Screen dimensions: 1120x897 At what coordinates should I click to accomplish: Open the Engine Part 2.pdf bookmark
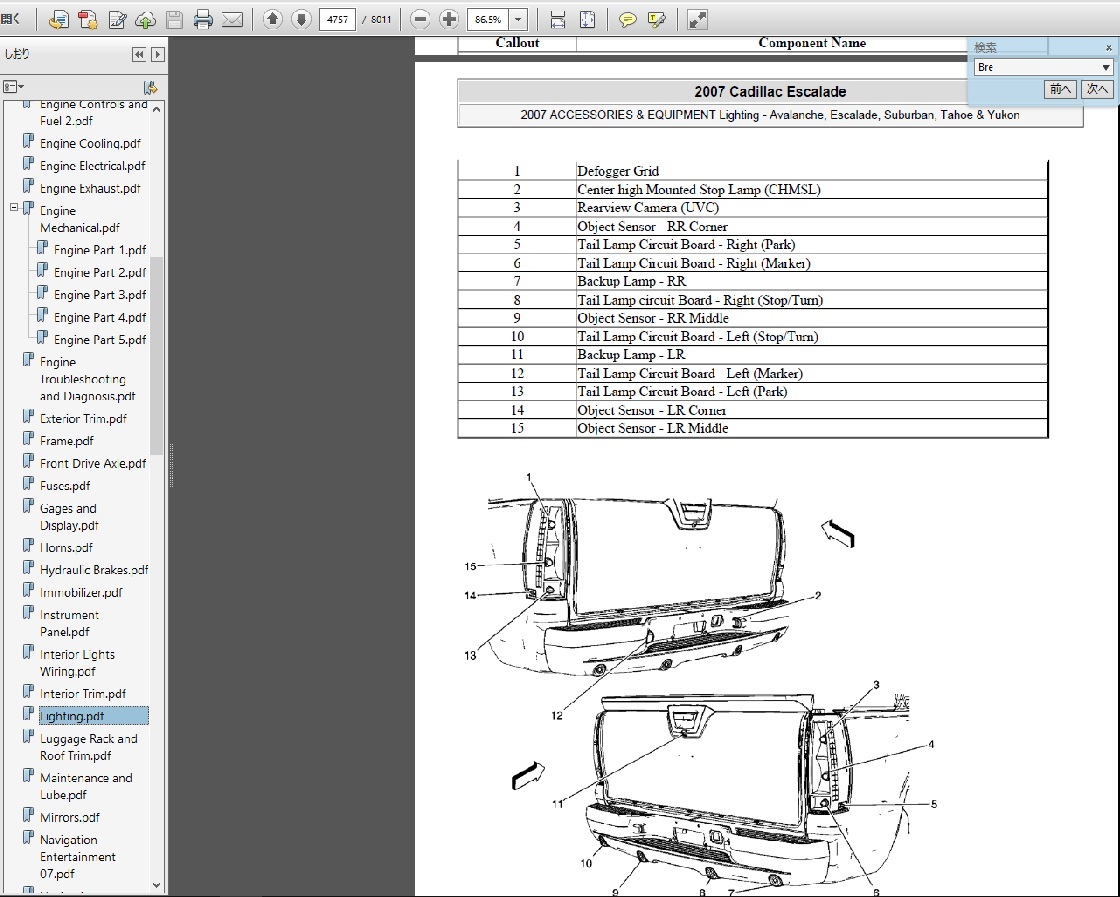click(100, 273)
